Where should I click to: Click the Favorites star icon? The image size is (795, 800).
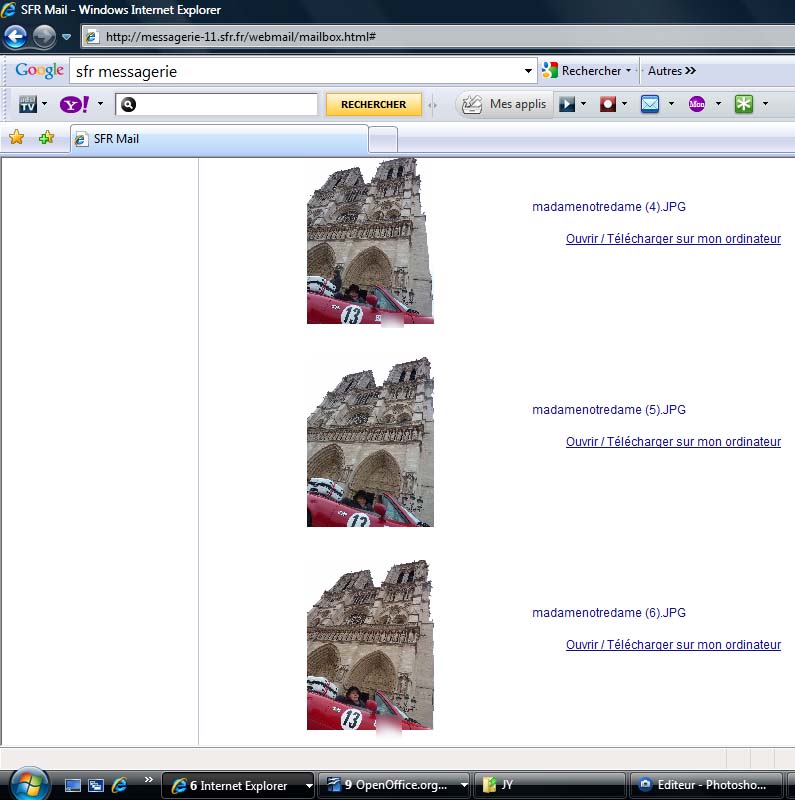pos(16,137)
